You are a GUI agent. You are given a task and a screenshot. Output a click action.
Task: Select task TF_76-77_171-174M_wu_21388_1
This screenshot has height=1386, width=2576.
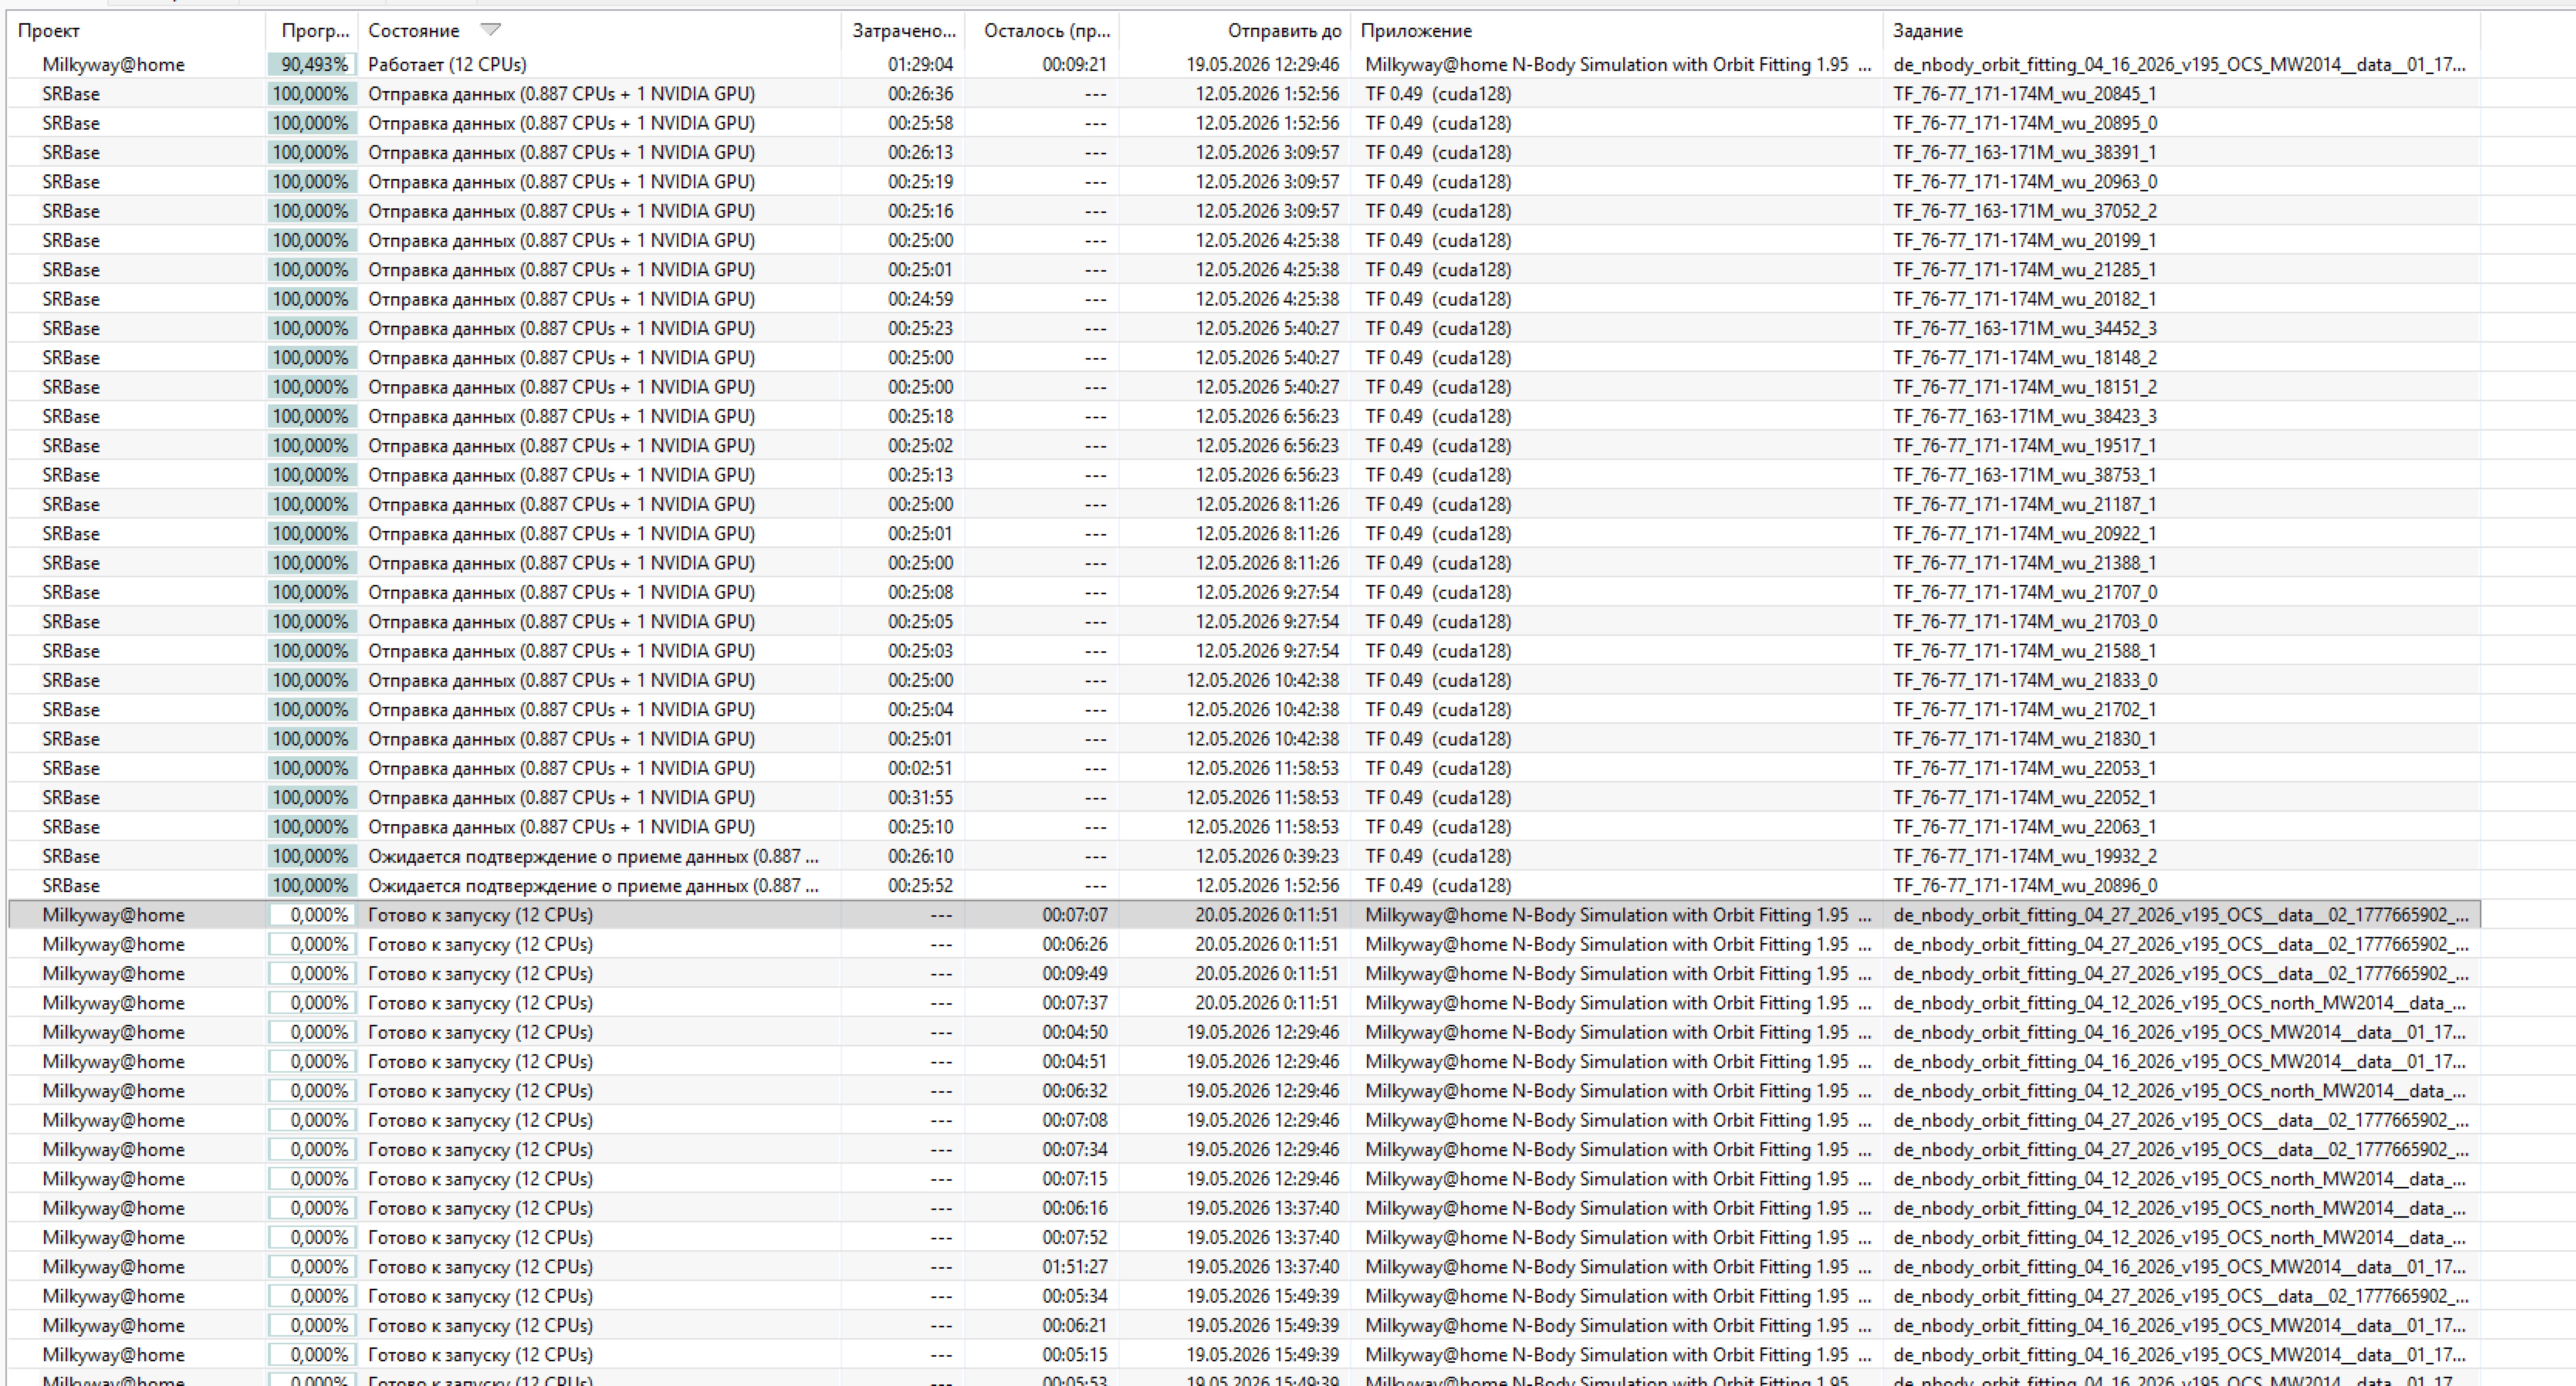[2024, 563]
